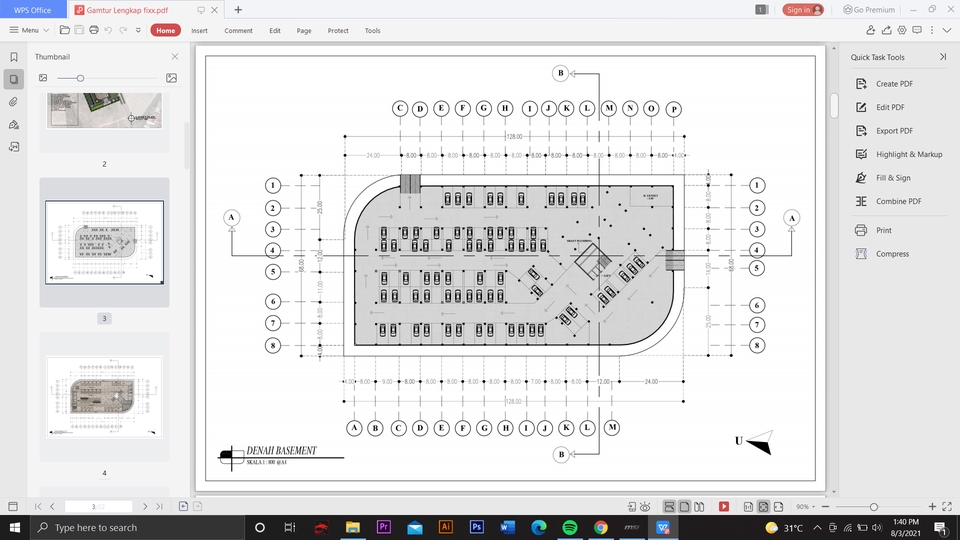Click Compress in Quick Task Tools

(882, 253)
